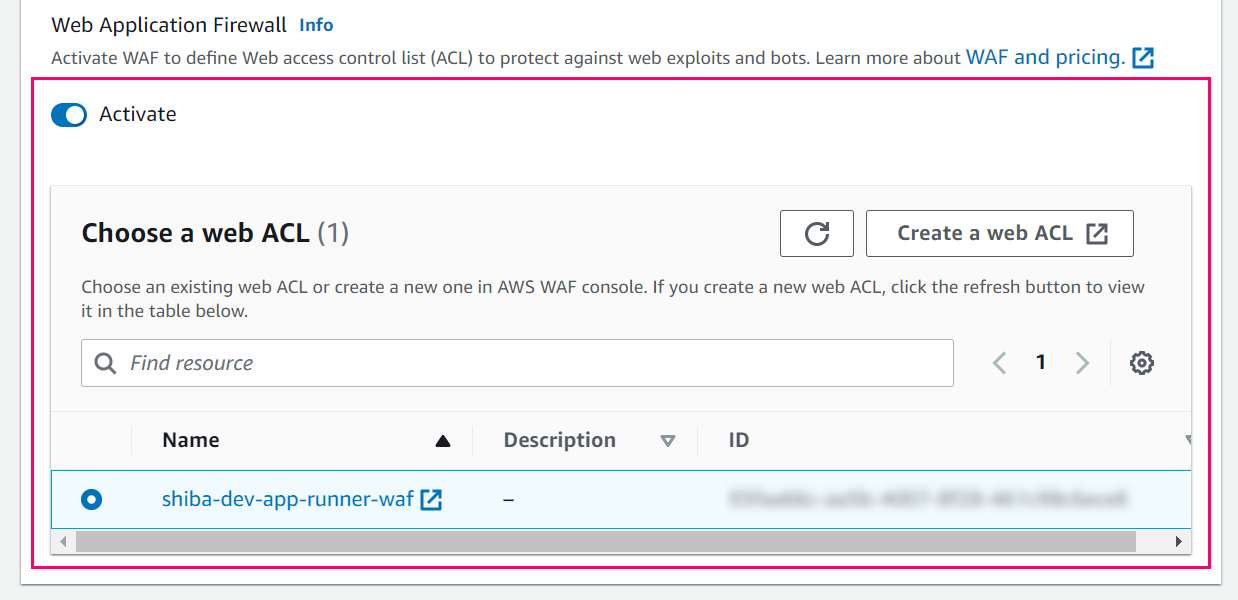
Task: Go to next page arrow in pagination
Action: [1082, 363]
